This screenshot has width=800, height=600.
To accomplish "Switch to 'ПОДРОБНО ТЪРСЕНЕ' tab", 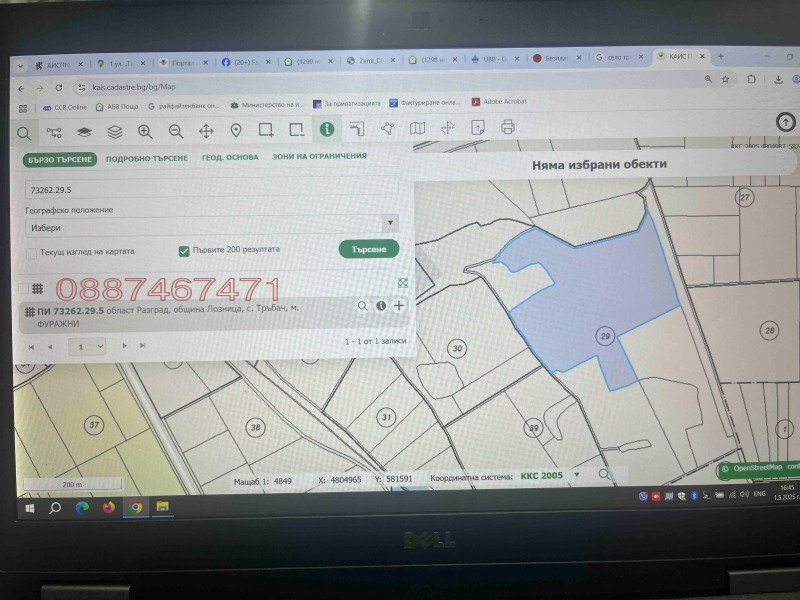I will (146, 157).
